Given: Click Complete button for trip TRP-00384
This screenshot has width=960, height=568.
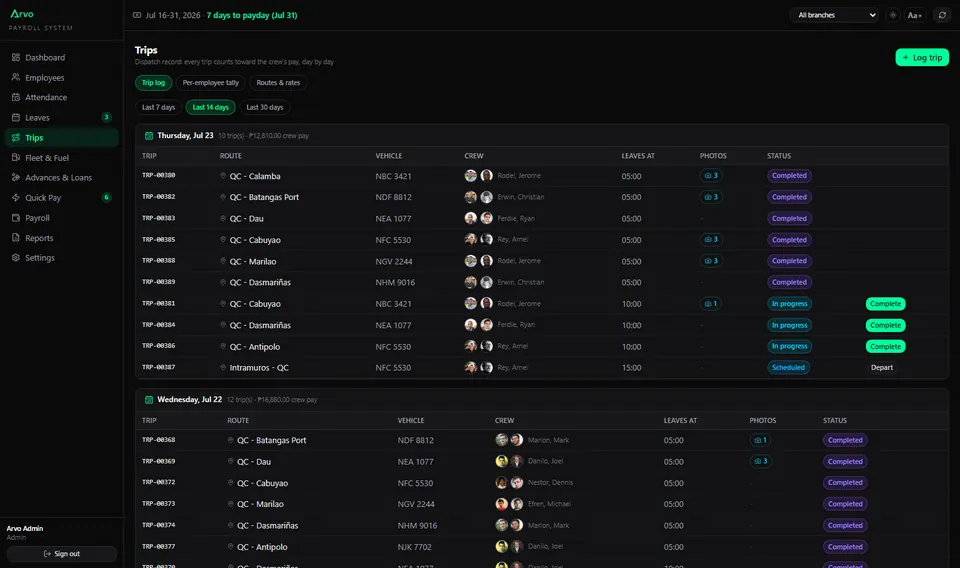Looking at the screenshot, I should (x=885, y=325).
